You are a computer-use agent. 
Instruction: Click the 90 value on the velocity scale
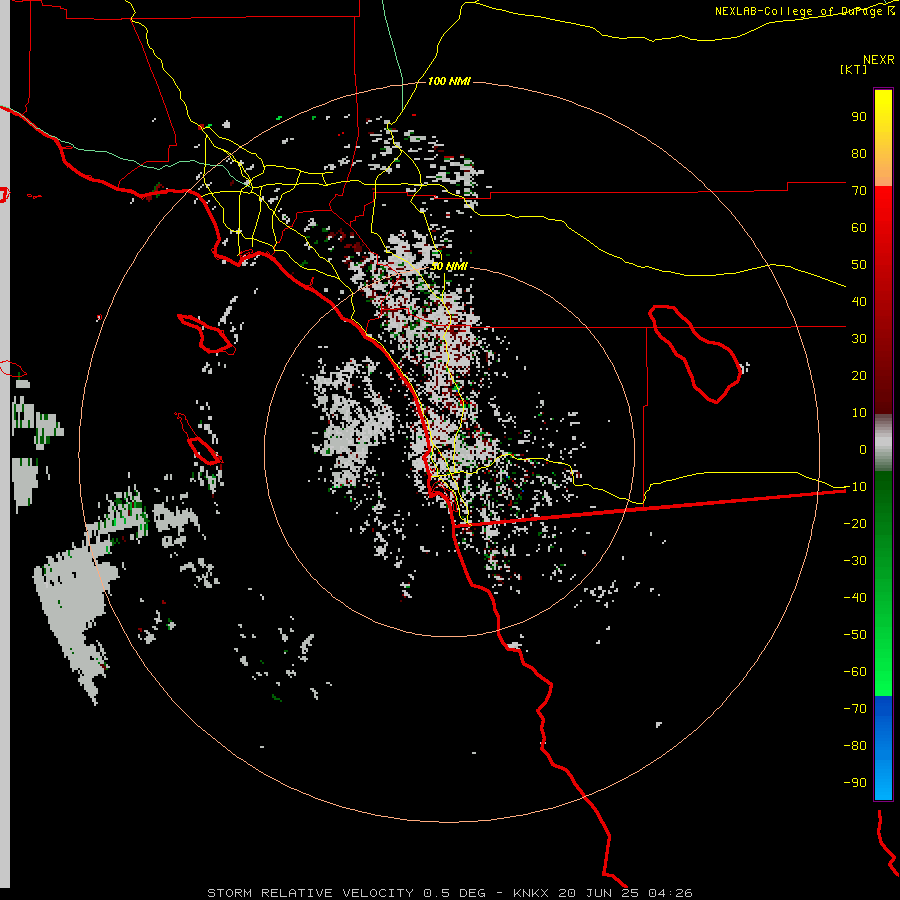tap(859, 117)
